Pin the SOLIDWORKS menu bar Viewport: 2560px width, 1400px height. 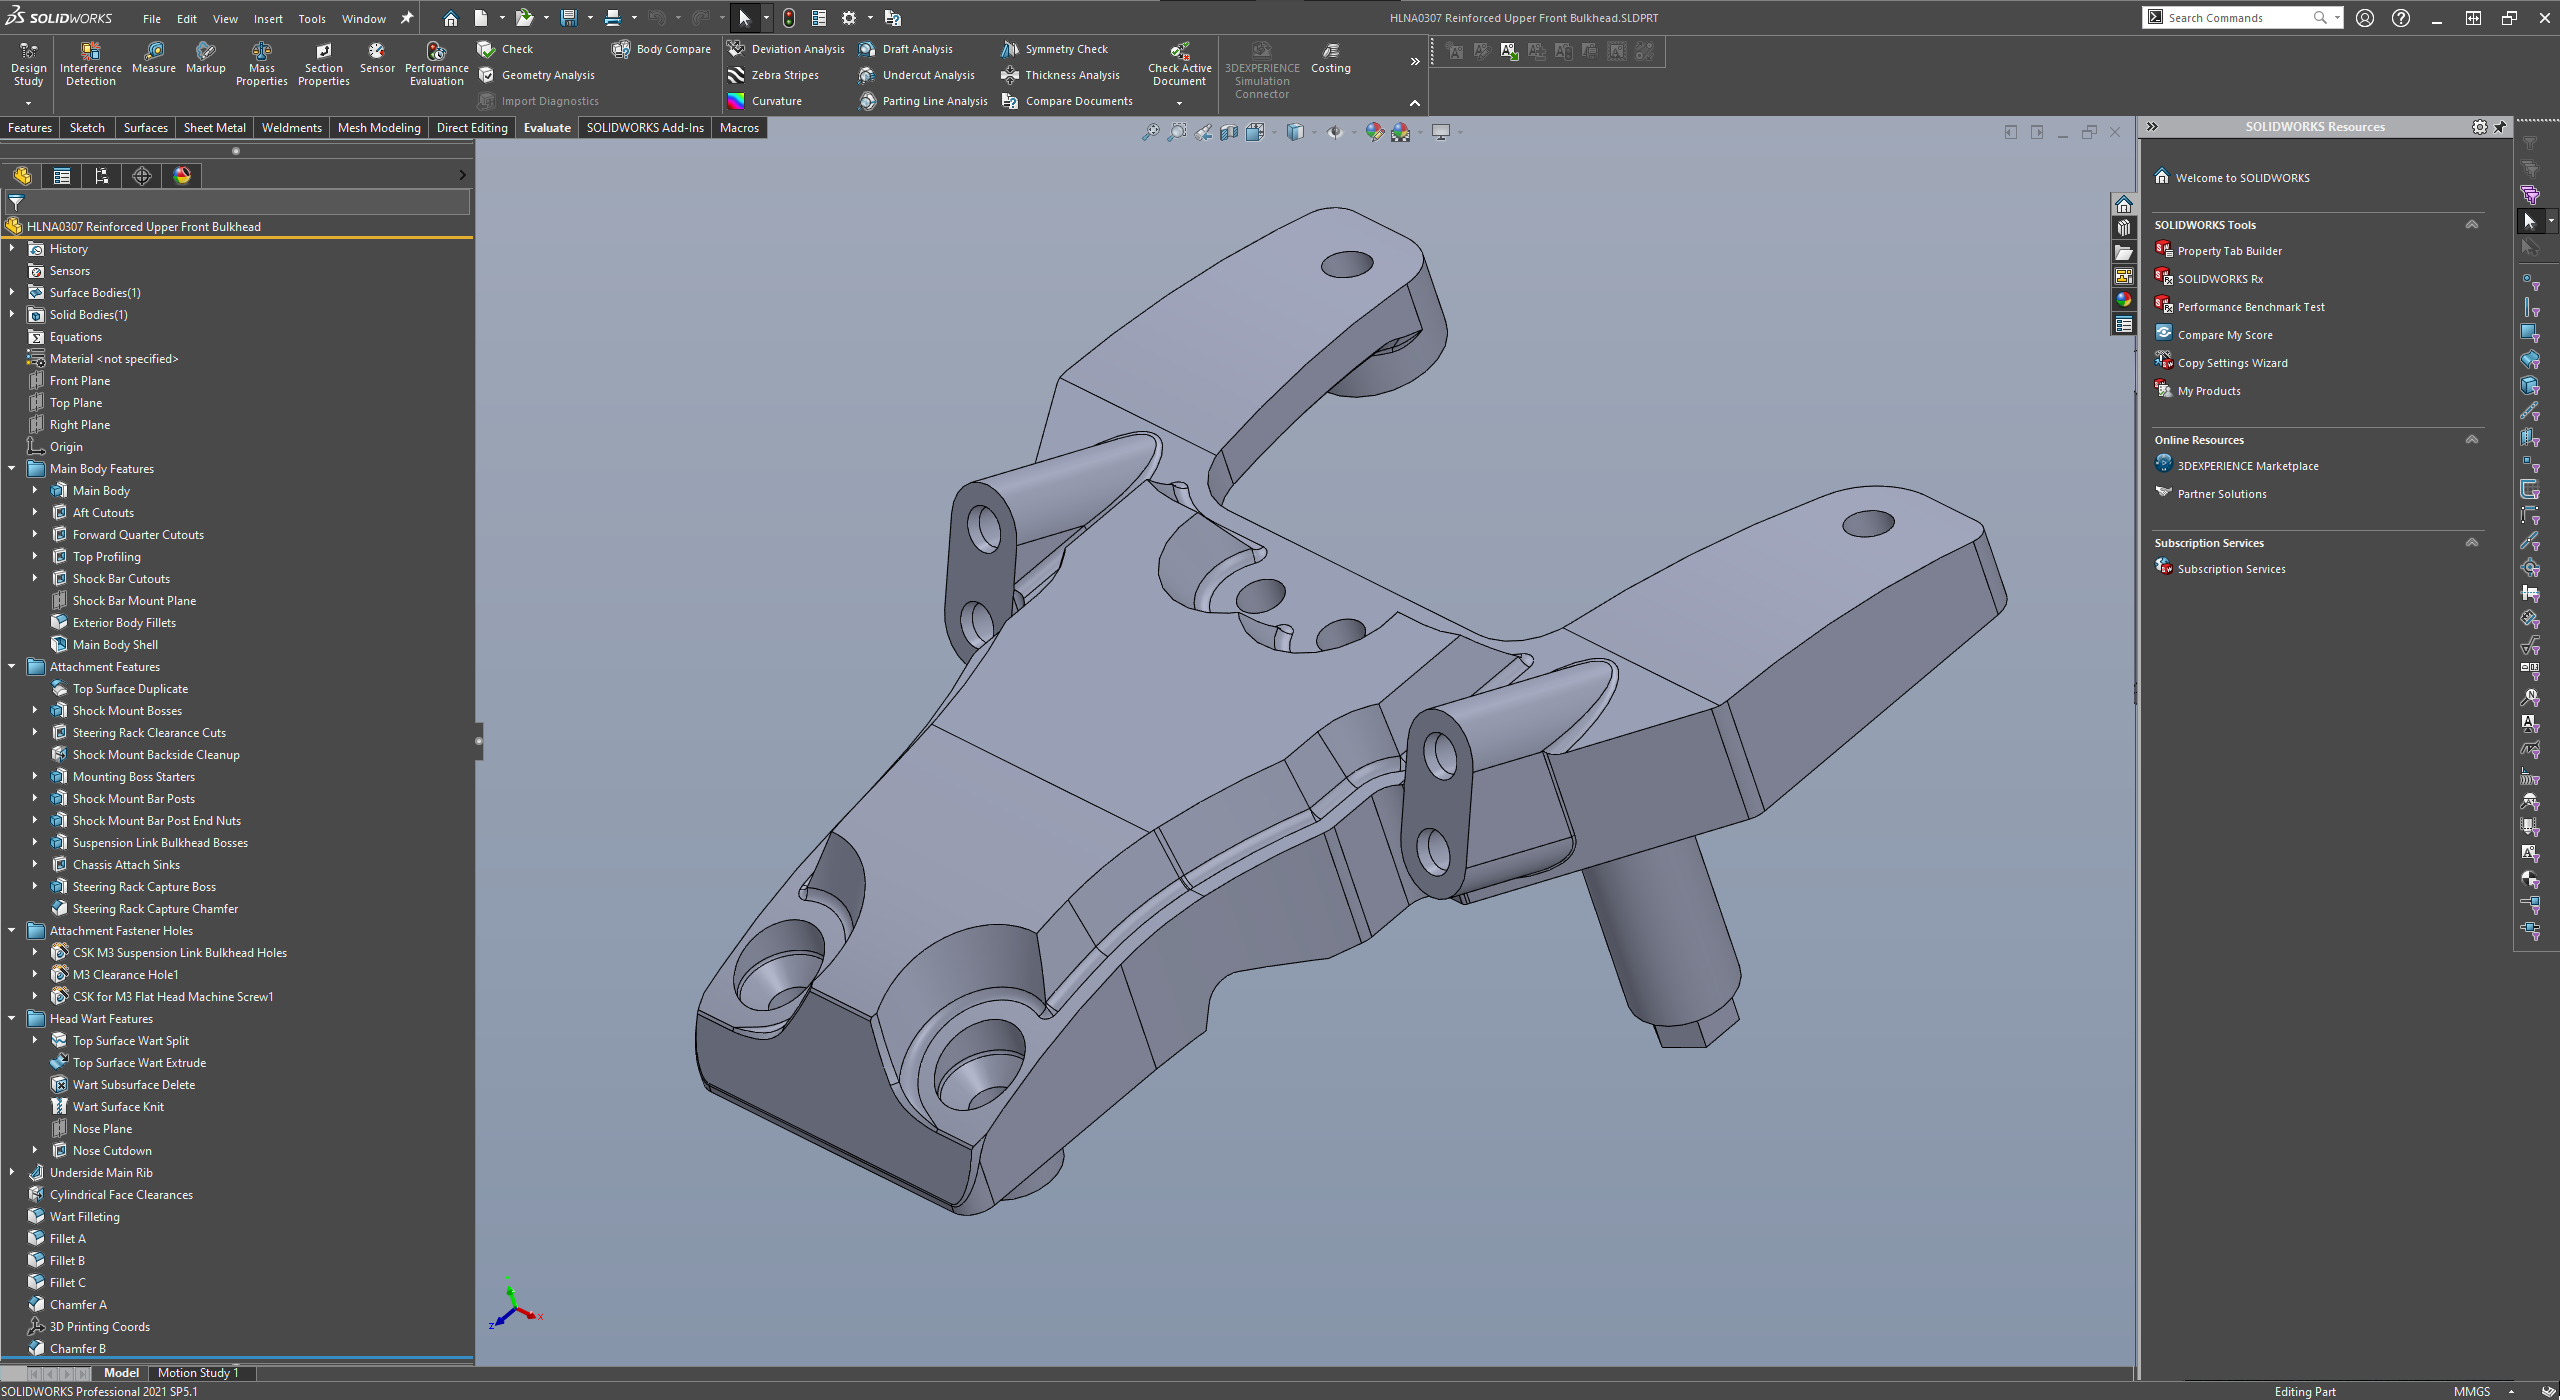pyautogui.click(x=407, y=18)
